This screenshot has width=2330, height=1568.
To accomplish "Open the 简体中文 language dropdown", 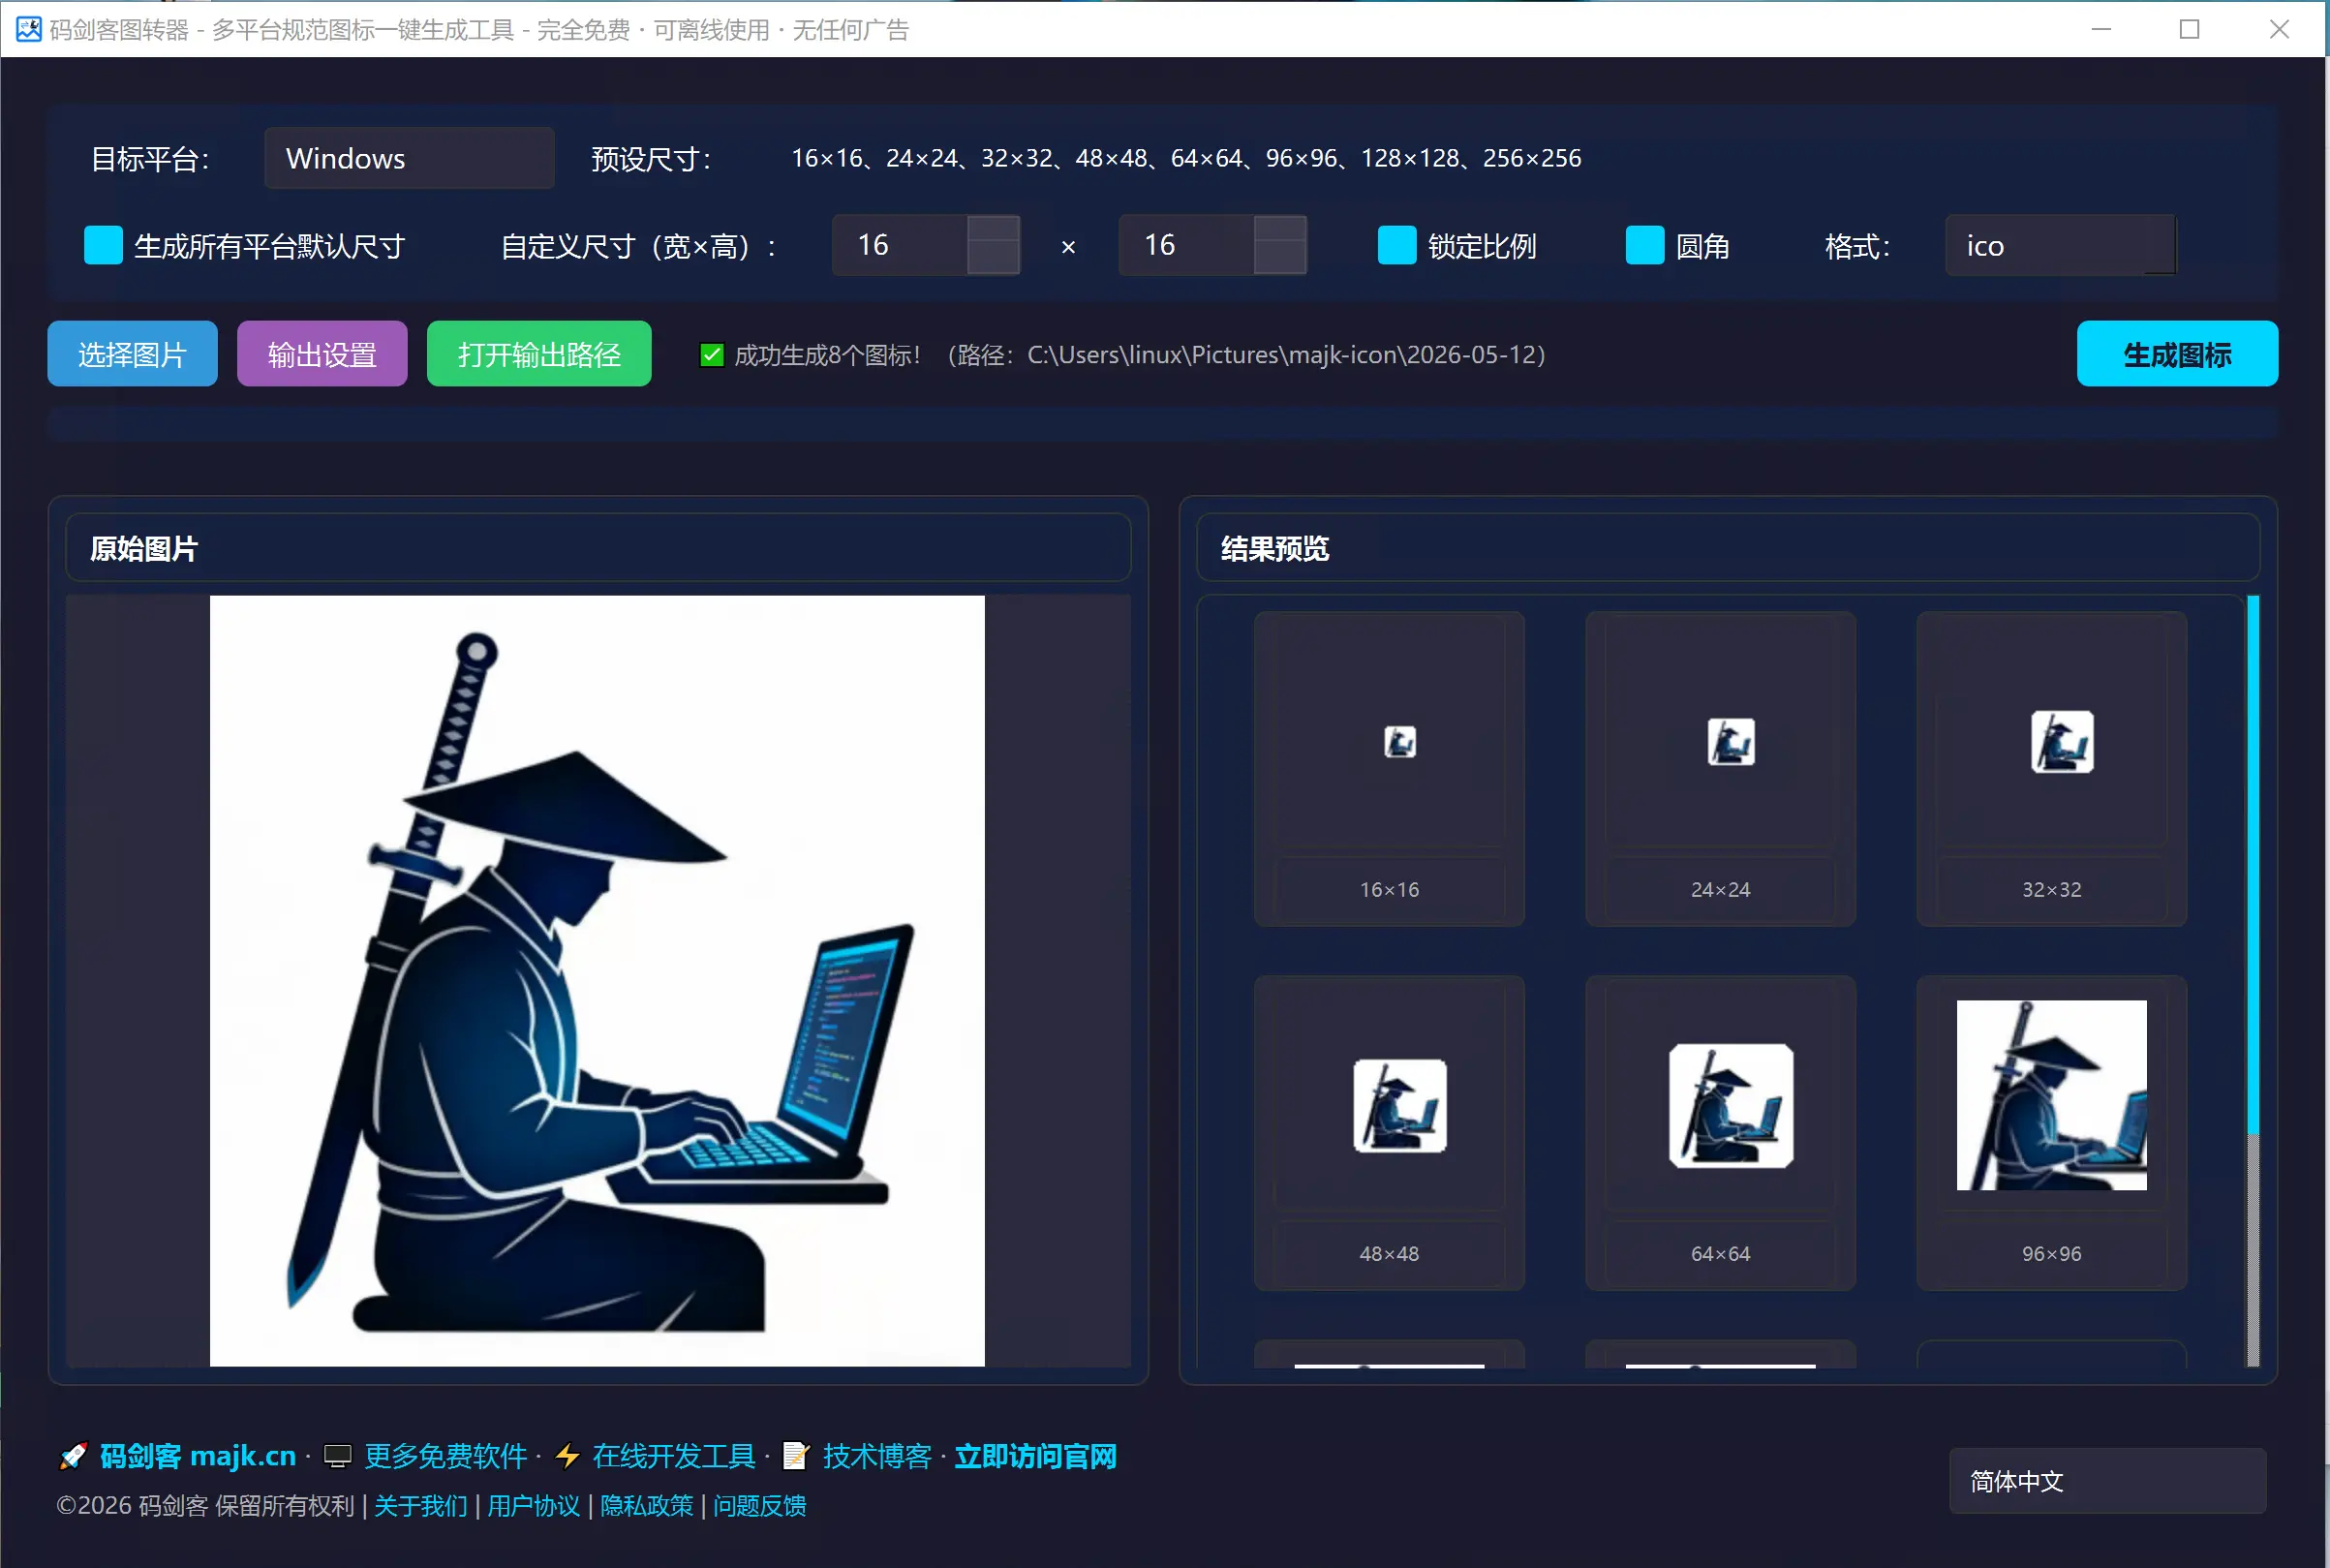I will tap(2107, 1481).
